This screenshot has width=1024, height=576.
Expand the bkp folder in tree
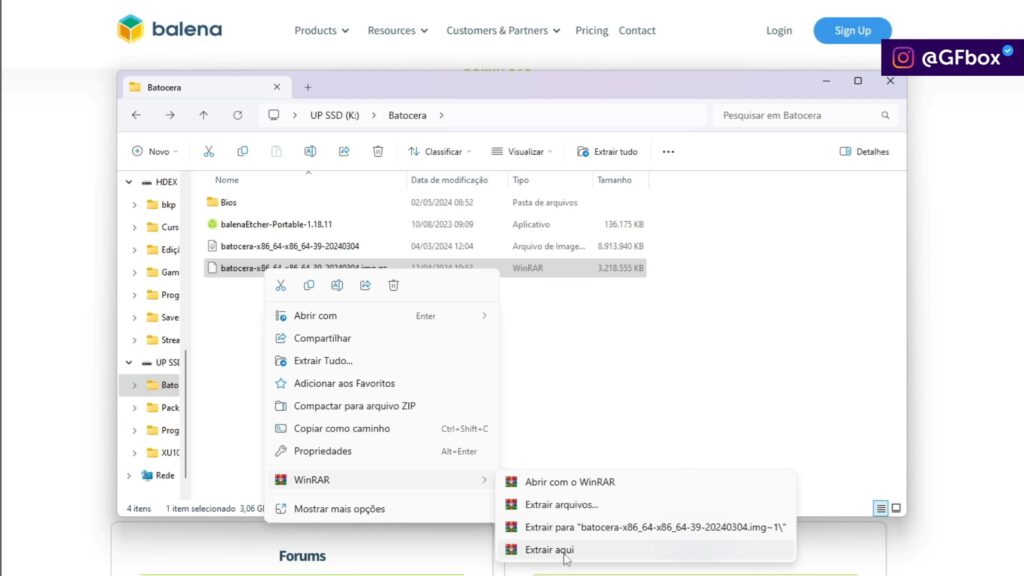pos(135,205)
